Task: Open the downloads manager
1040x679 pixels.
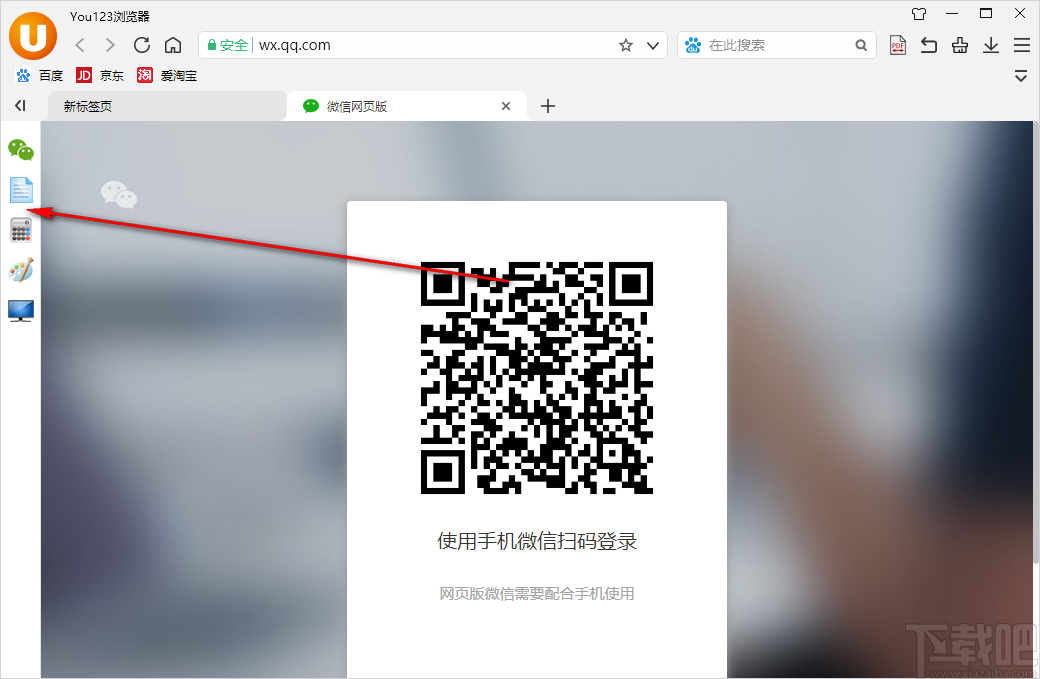Action: (x=991, y=45)
